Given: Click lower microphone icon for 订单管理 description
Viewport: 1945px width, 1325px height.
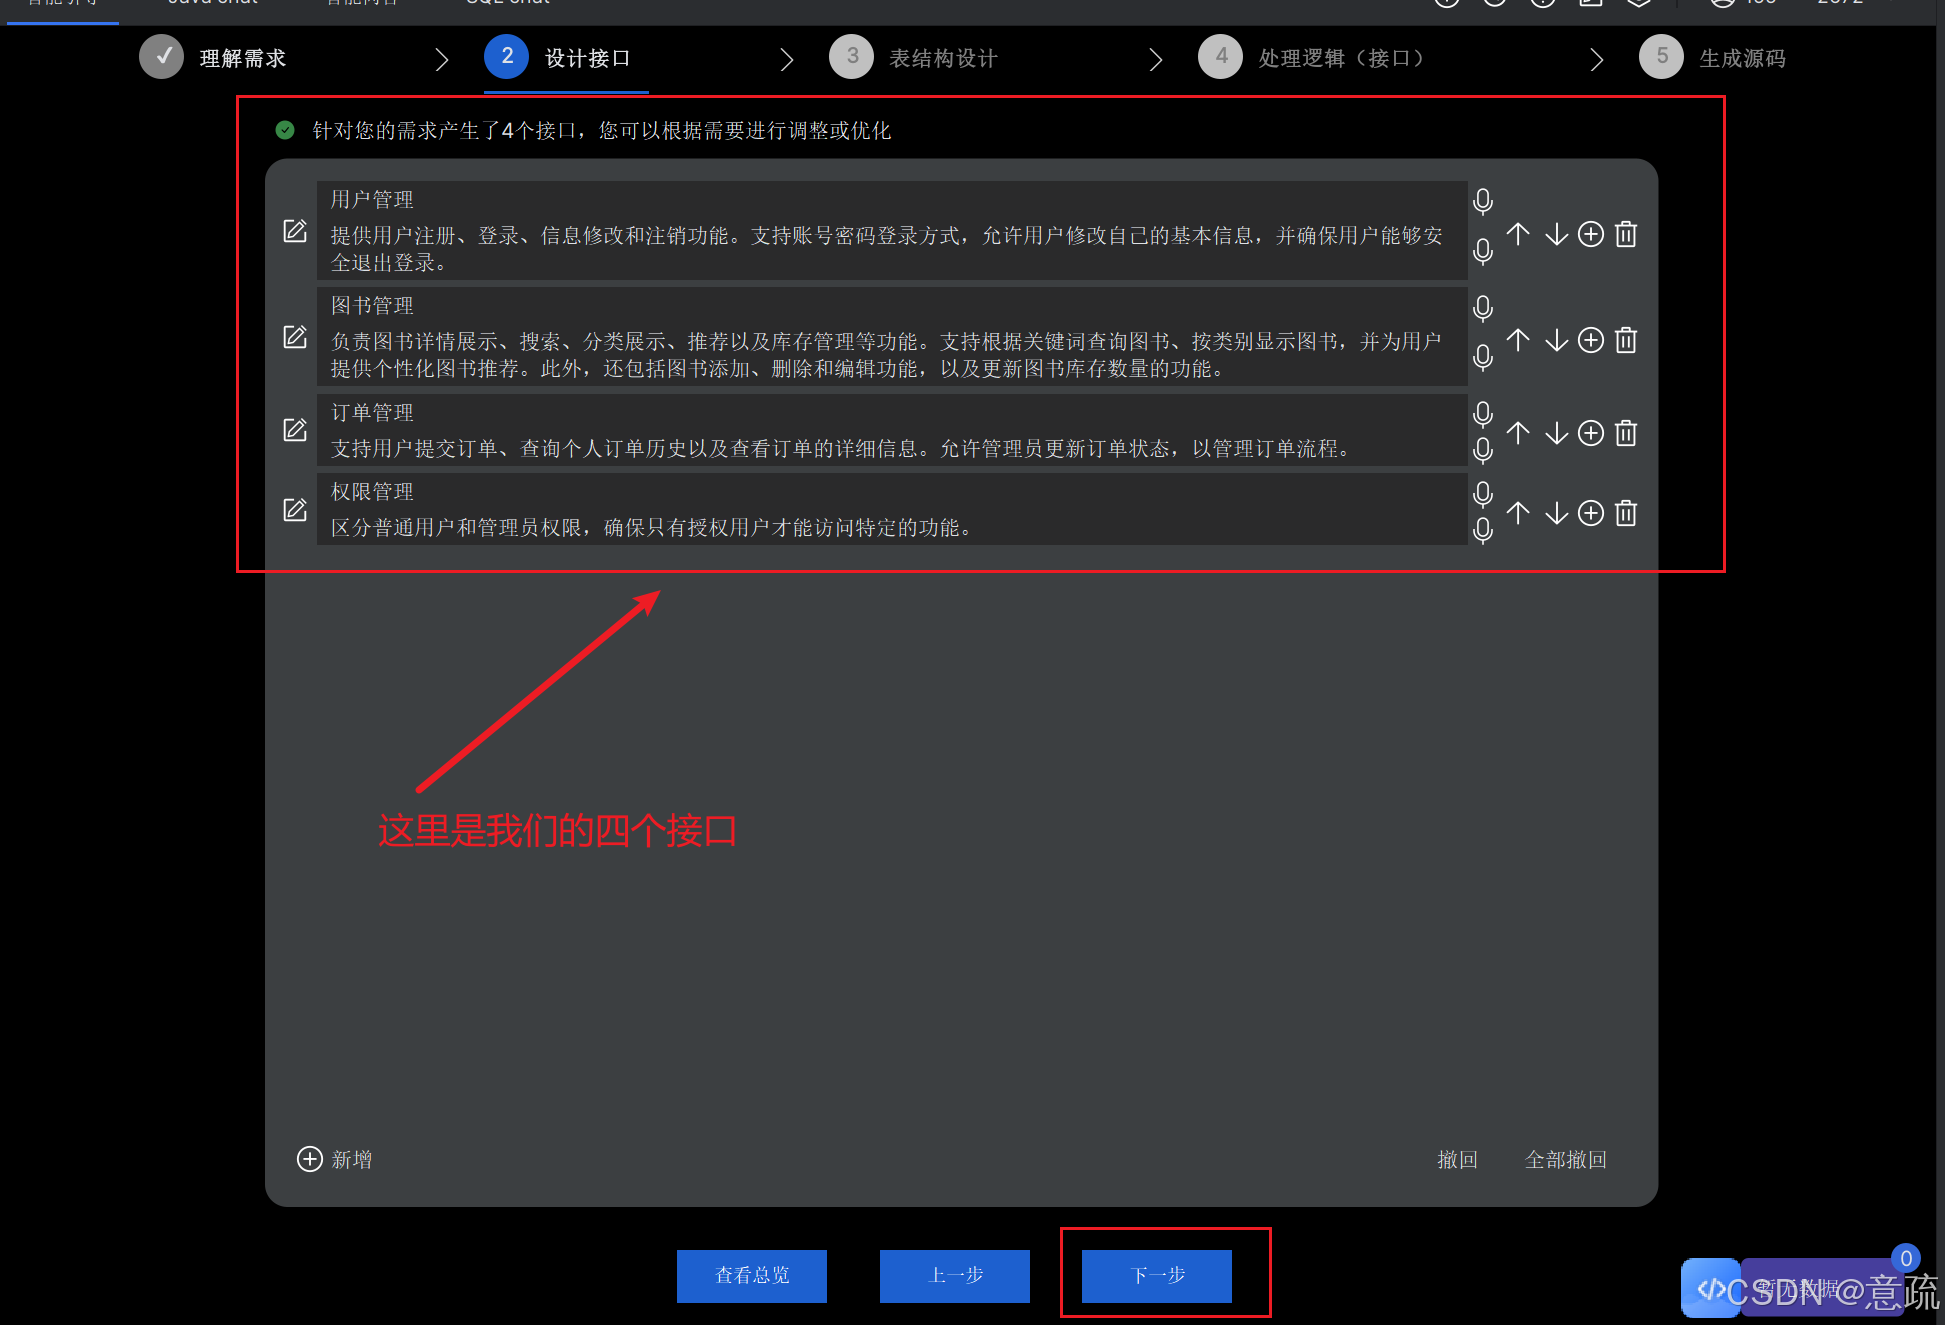Looking at the screenshot, I should (1483, 451).
